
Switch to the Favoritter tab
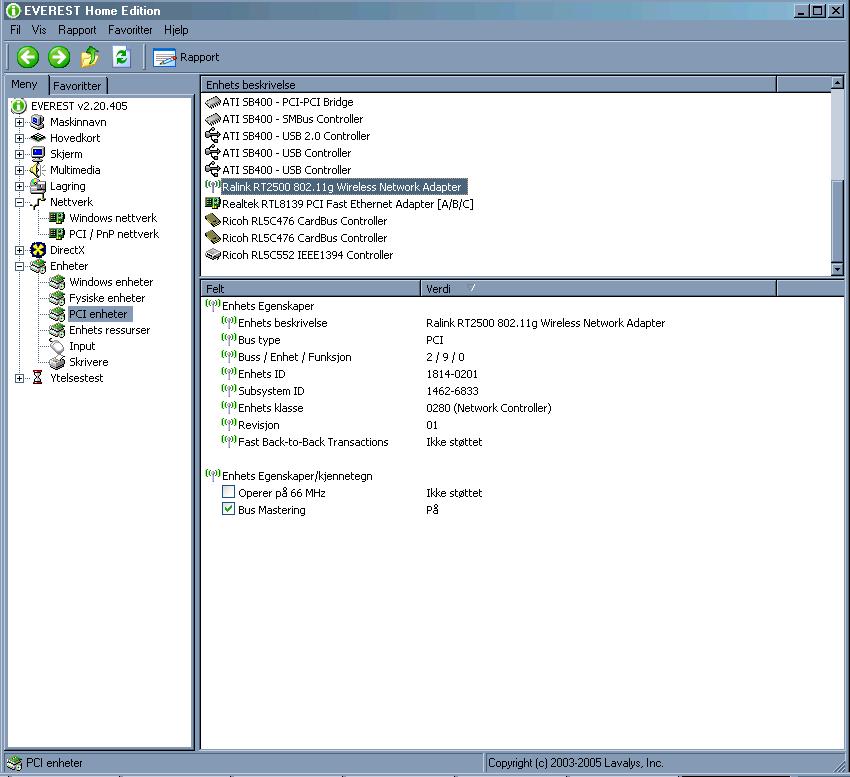(x=77, y=86)
